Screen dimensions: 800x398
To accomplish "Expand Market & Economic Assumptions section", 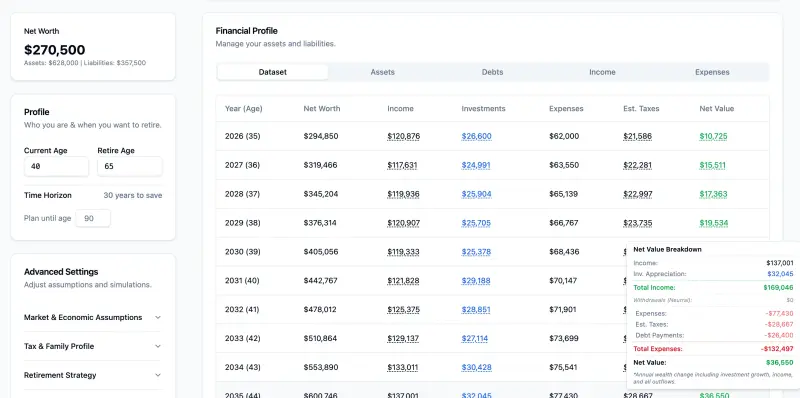I will tap(92, 317).
